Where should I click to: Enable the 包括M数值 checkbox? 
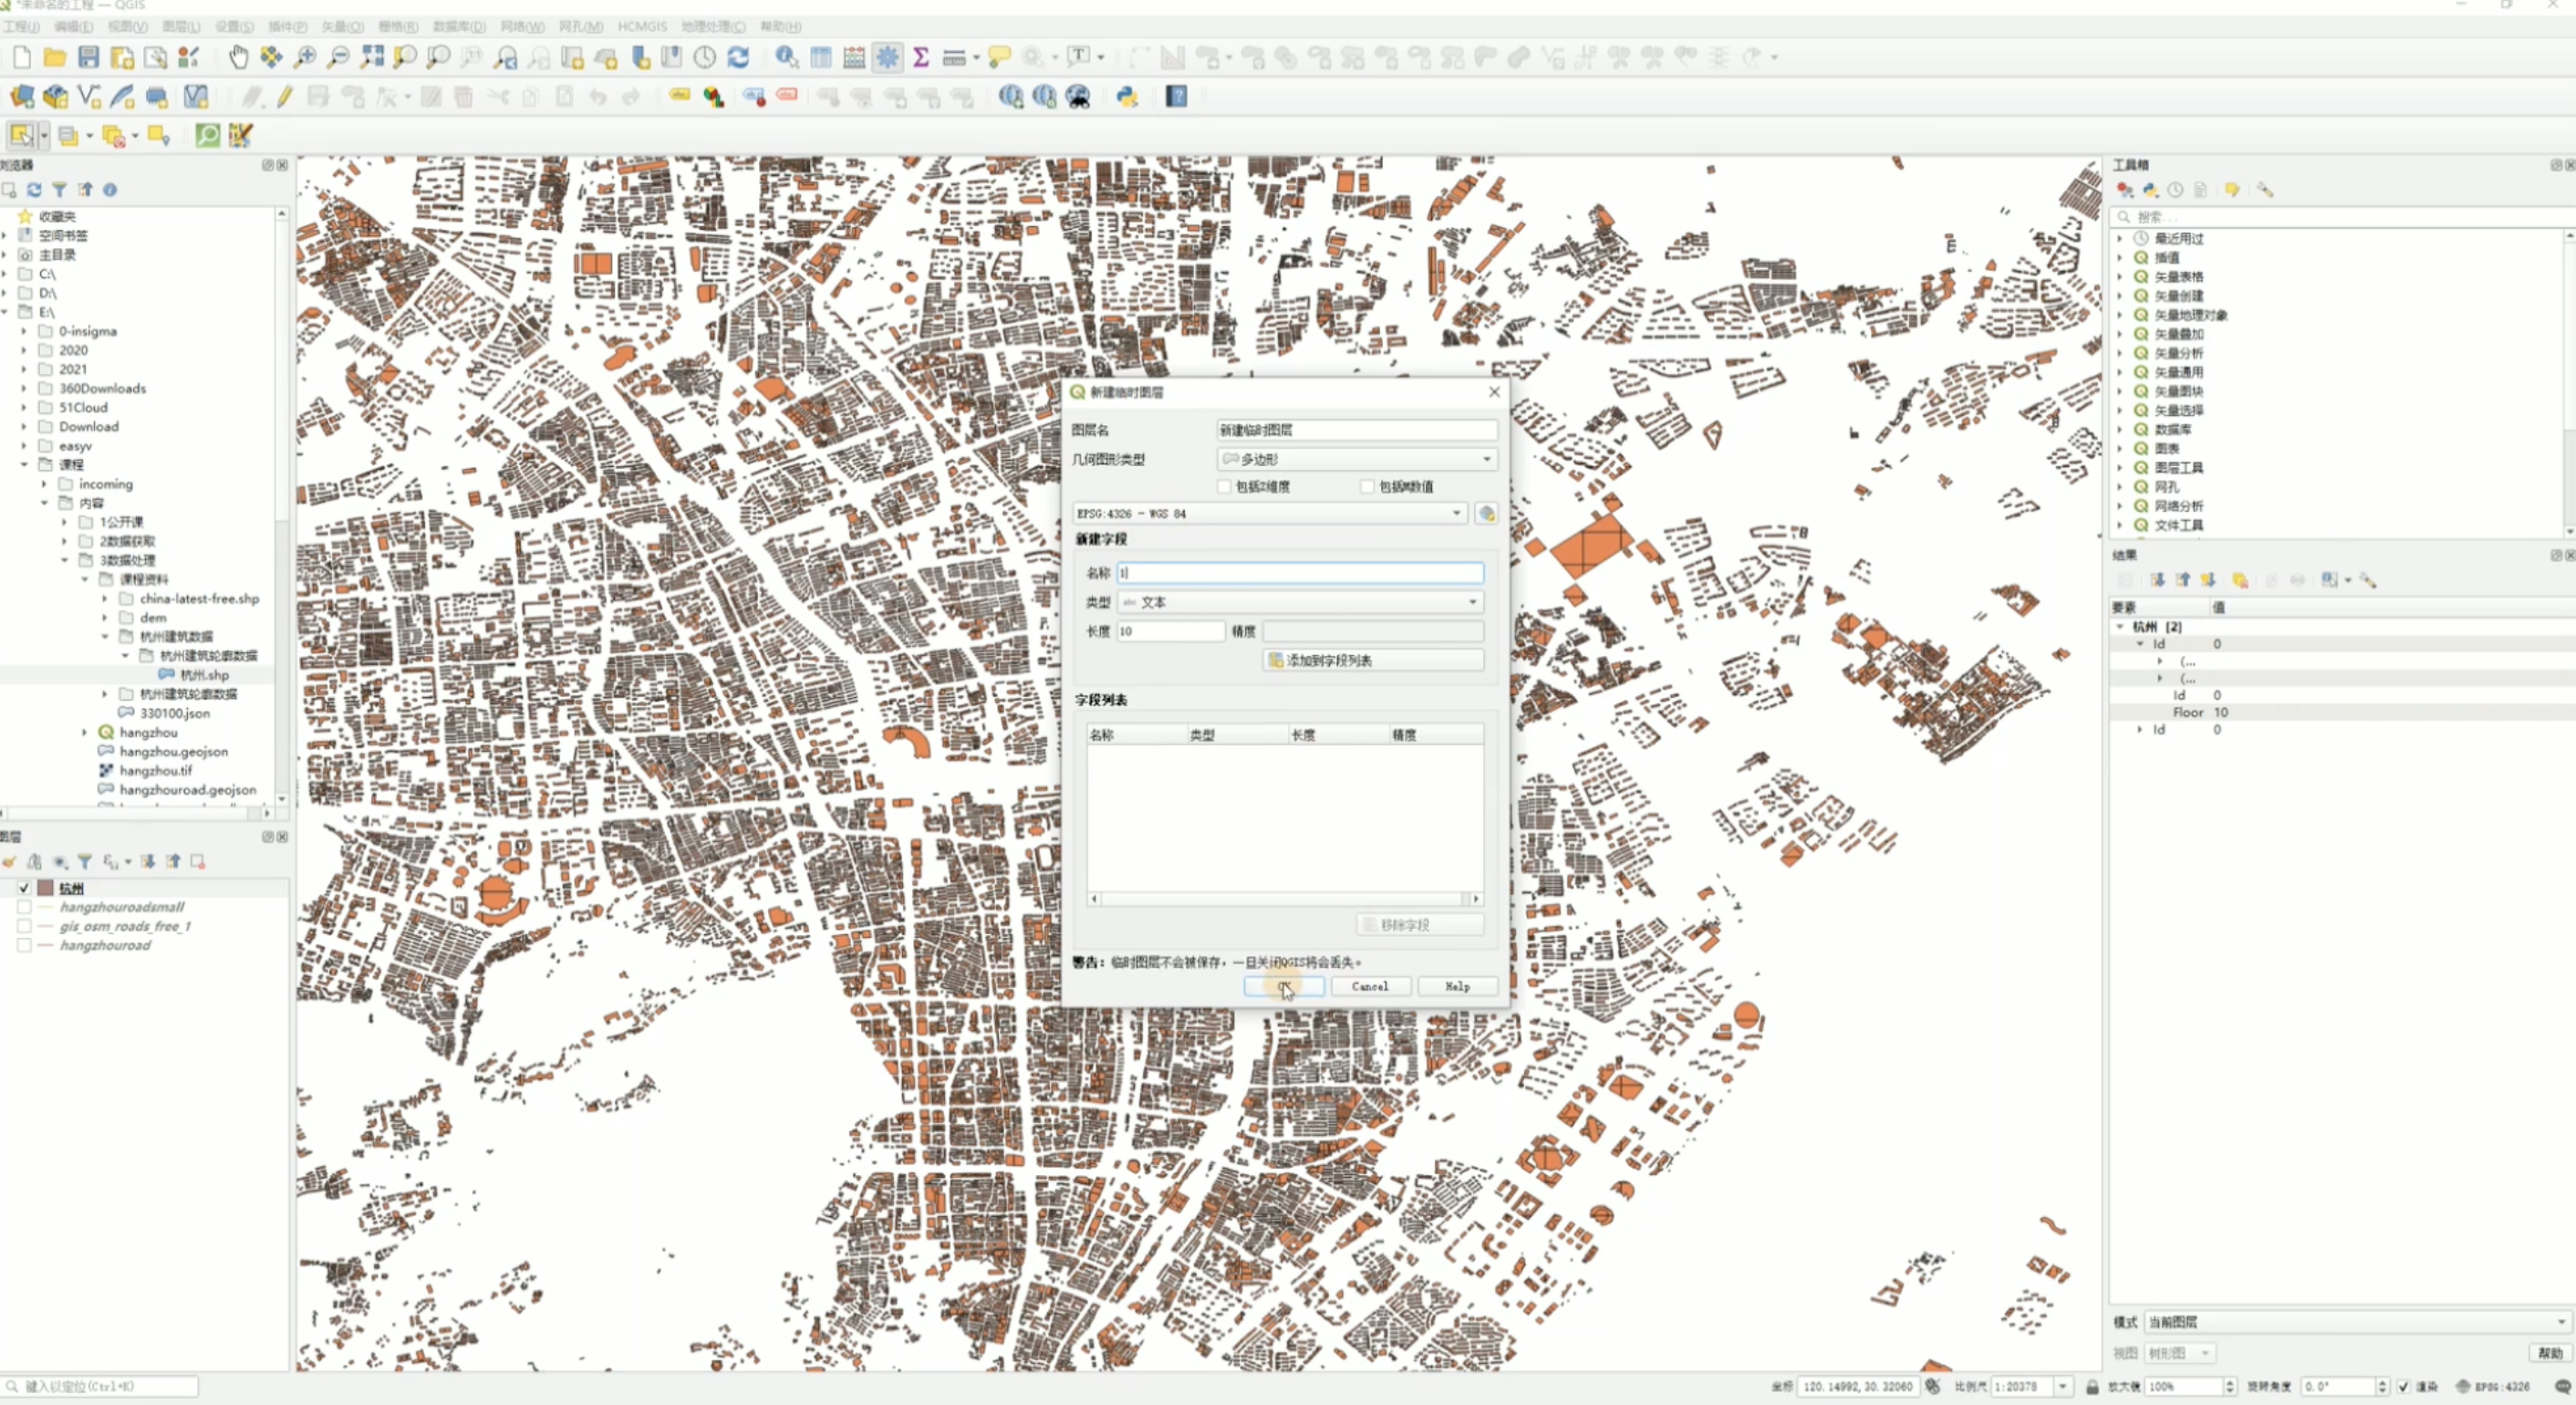point(1367,486)
